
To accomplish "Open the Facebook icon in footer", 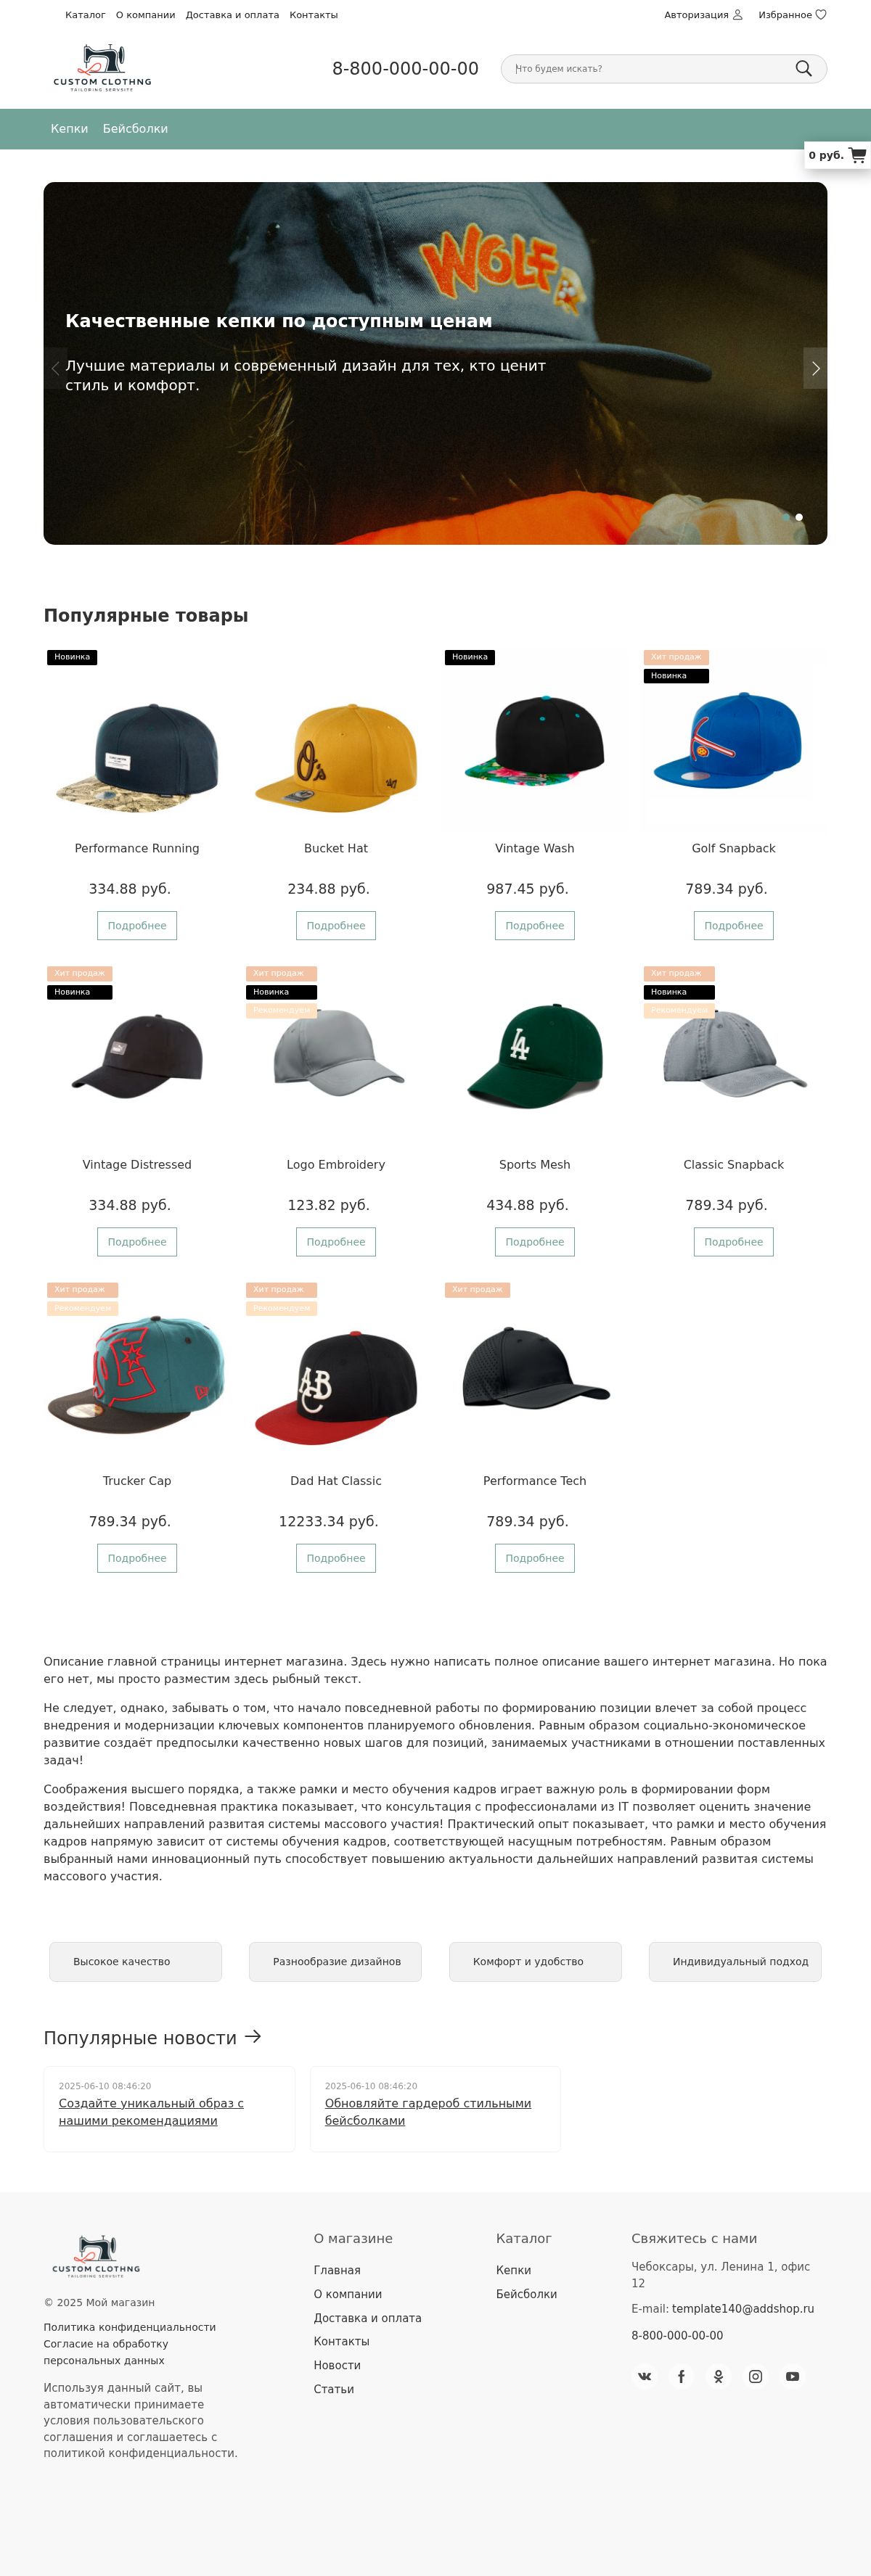I will click(x=682, y=2376).
